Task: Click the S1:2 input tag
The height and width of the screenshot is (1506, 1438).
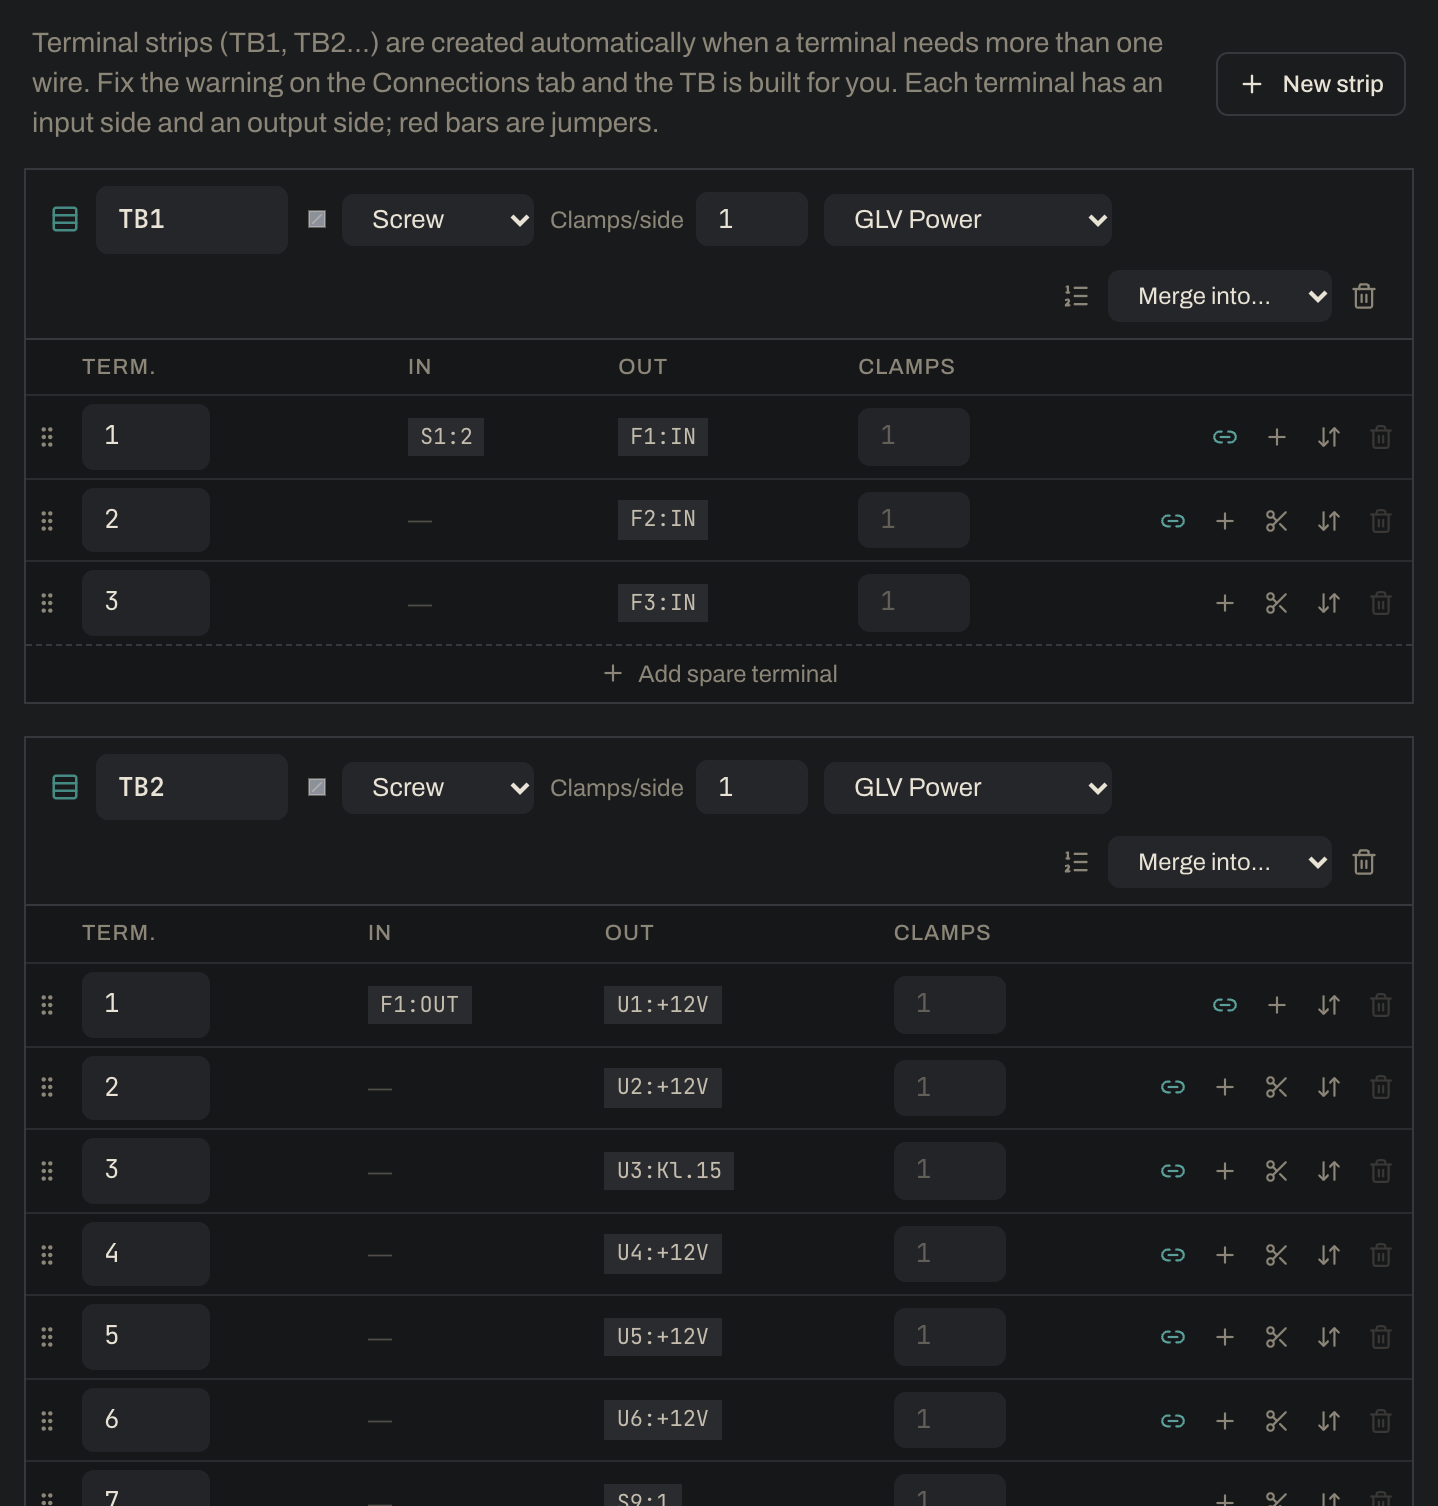Action: 446,437
